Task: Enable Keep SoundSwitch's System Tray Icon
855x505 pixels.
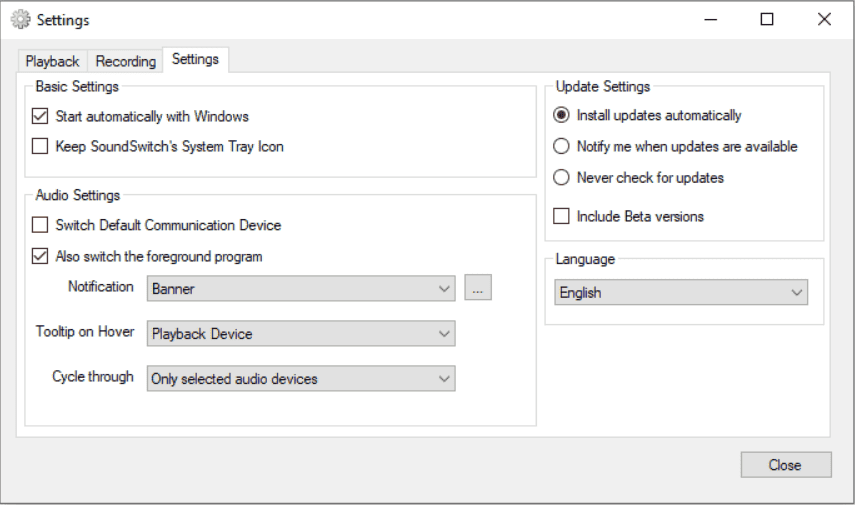Action: point(40,146)
